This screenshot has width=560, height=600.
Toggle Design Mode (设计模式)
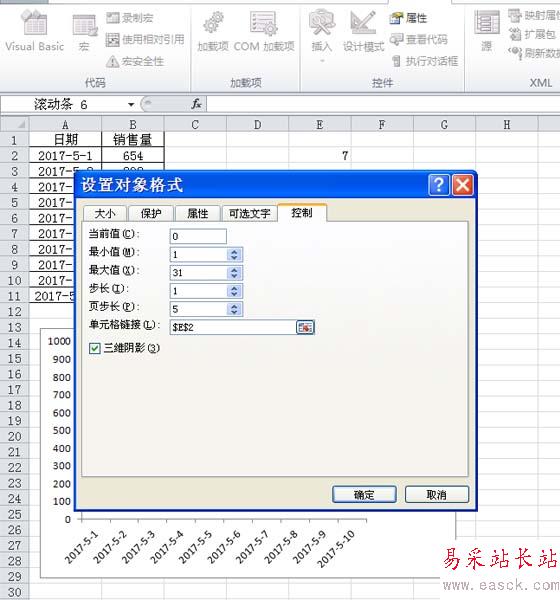tap(363, 31)
